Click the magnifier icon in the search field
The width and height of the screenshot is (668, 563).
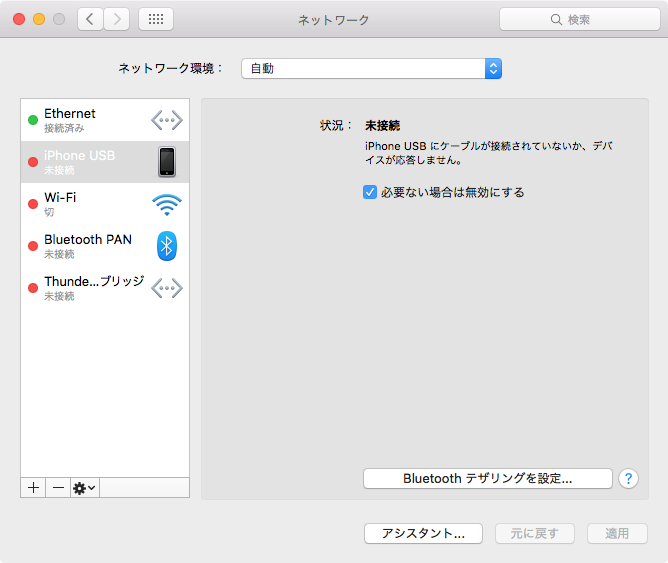pyautogui.click(x=556, y=20)
